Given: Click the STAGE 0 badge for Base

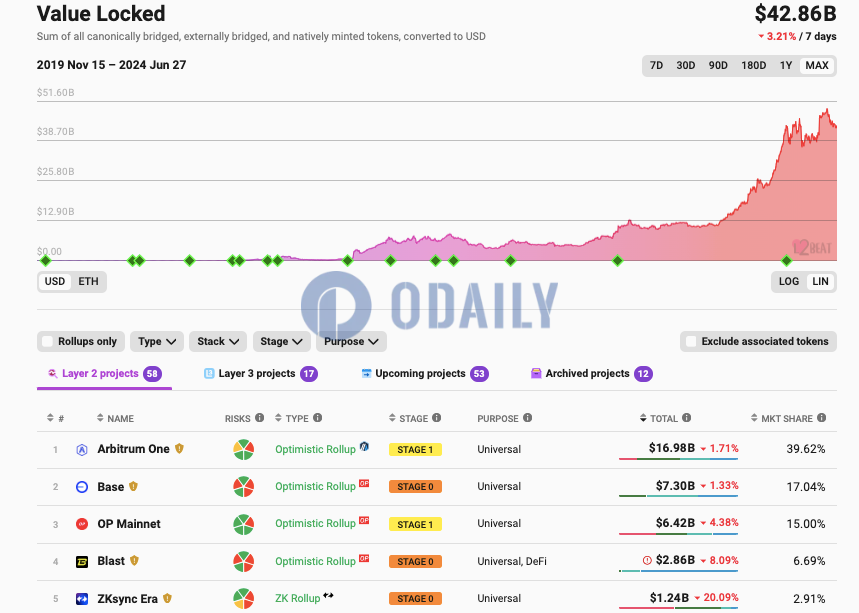Looking at the screenshot, I should click(415, 487).
